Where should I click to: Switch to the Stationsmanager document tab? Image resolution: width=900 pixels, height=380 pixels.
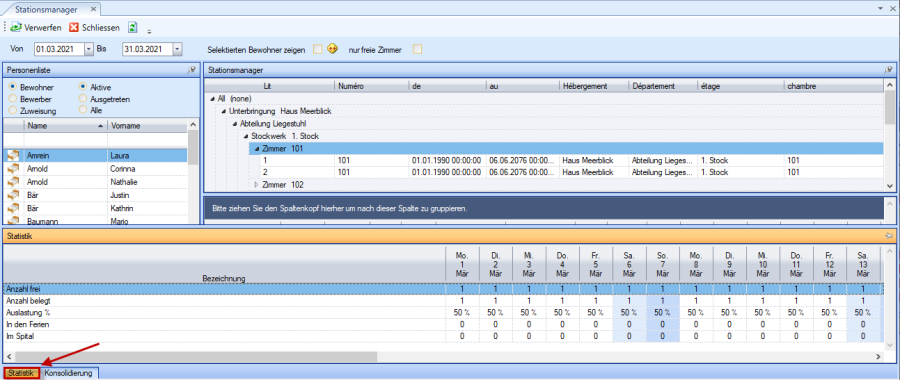pyautogui.click(x=46, y=9)
